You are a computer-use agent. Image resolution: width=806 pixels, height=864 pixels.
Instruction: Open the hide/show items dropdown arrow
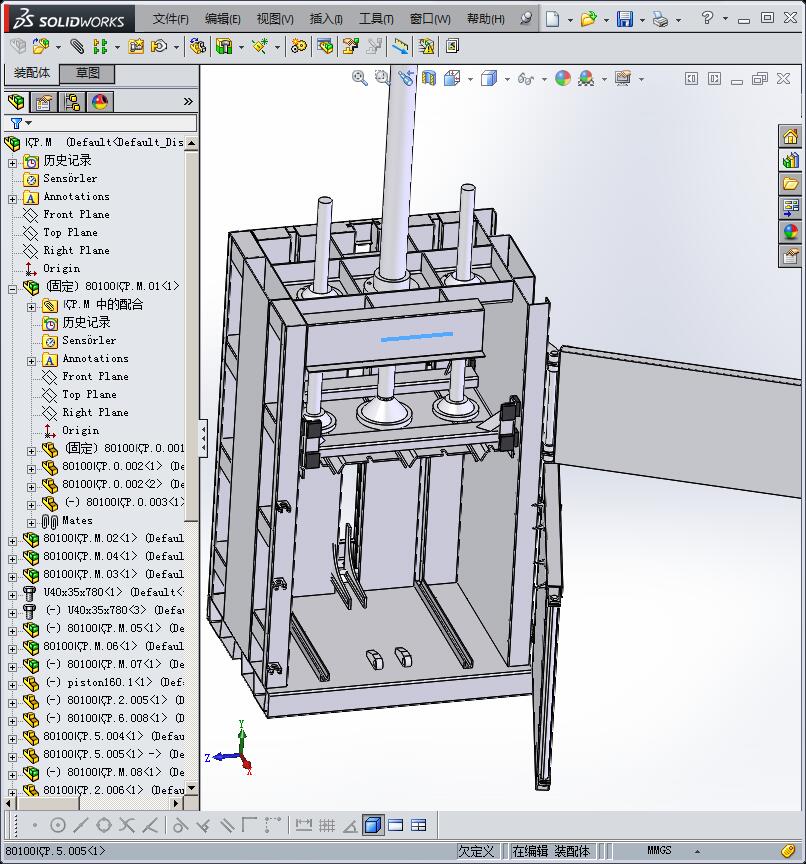[544, 79]
